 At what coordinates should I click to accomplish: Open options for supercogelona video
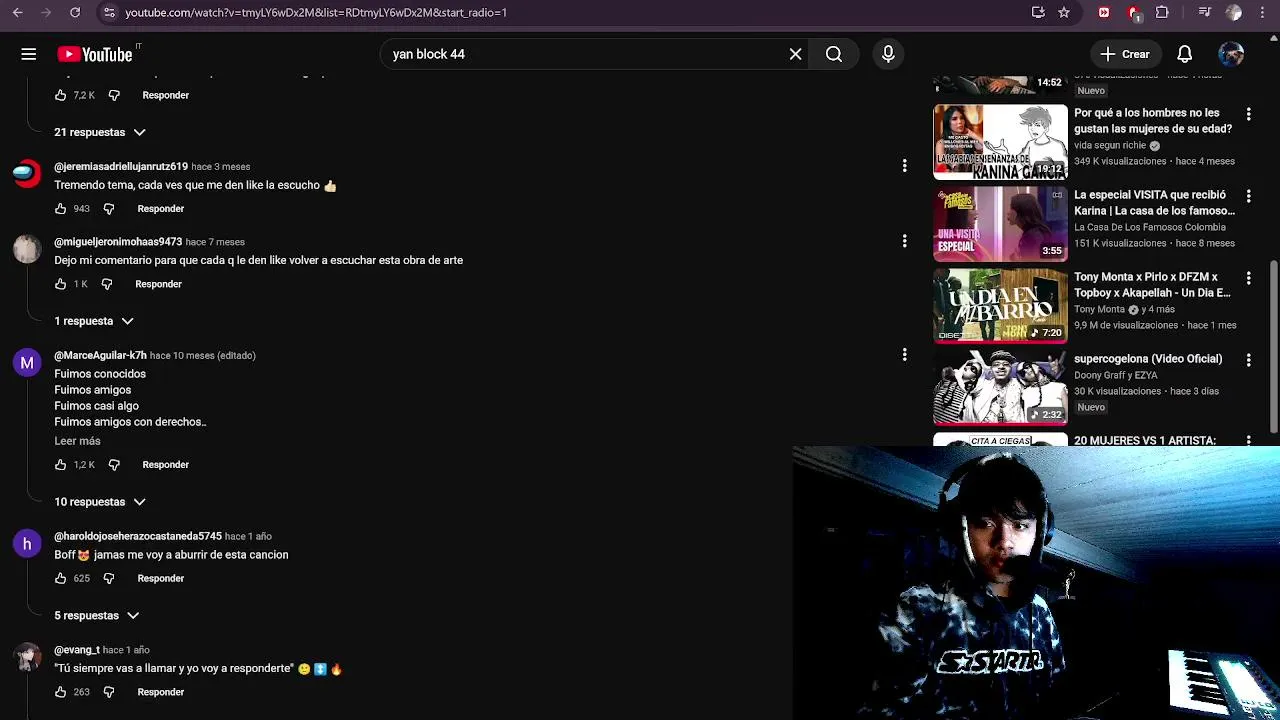pyautogui.click(x=1248, y=361)
